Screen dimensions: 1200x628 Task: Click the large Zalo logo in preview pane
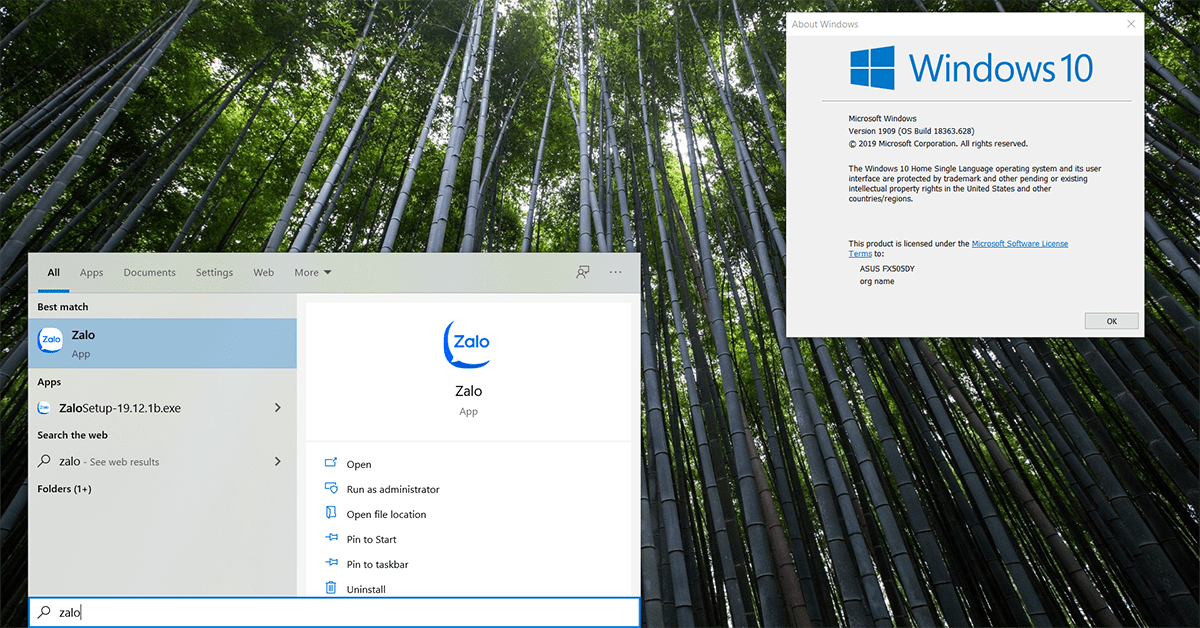point(467,344)
